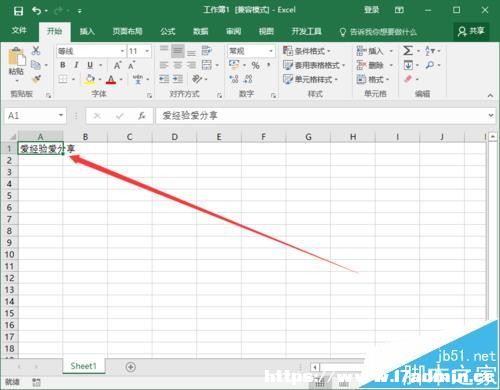Apply the yellow fill color bucket
The height and width of the screenshot is (390, 500).
(90, 79)
